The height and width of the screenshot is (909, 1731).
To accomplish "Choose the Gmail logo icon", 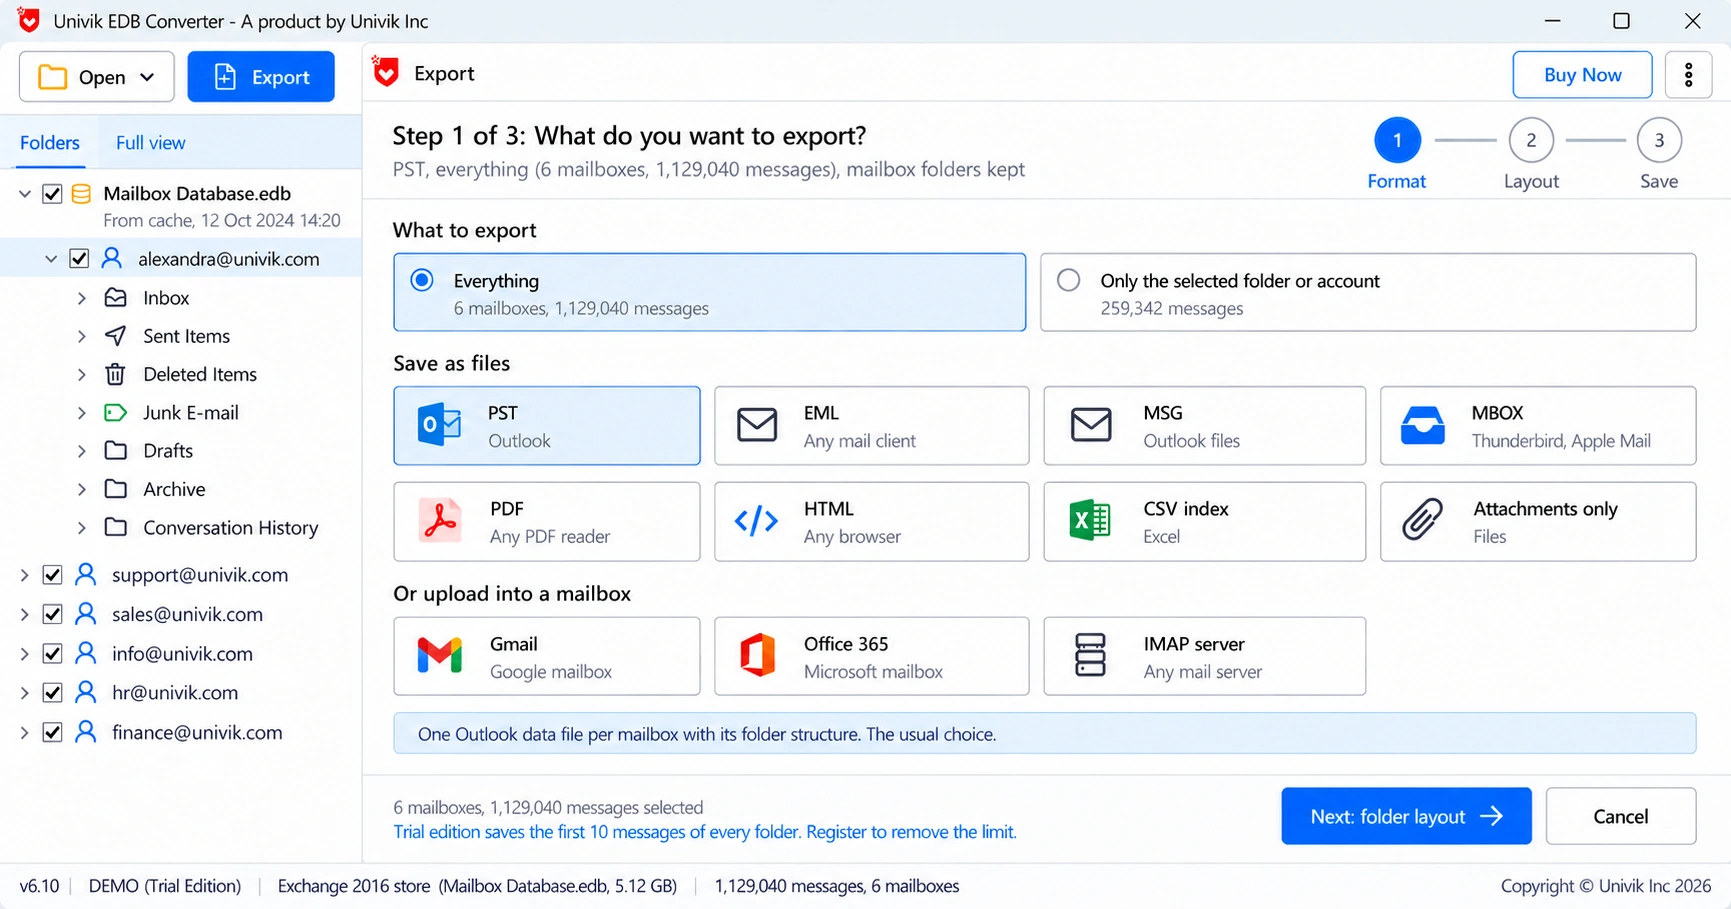I will [x=440, y=656].
